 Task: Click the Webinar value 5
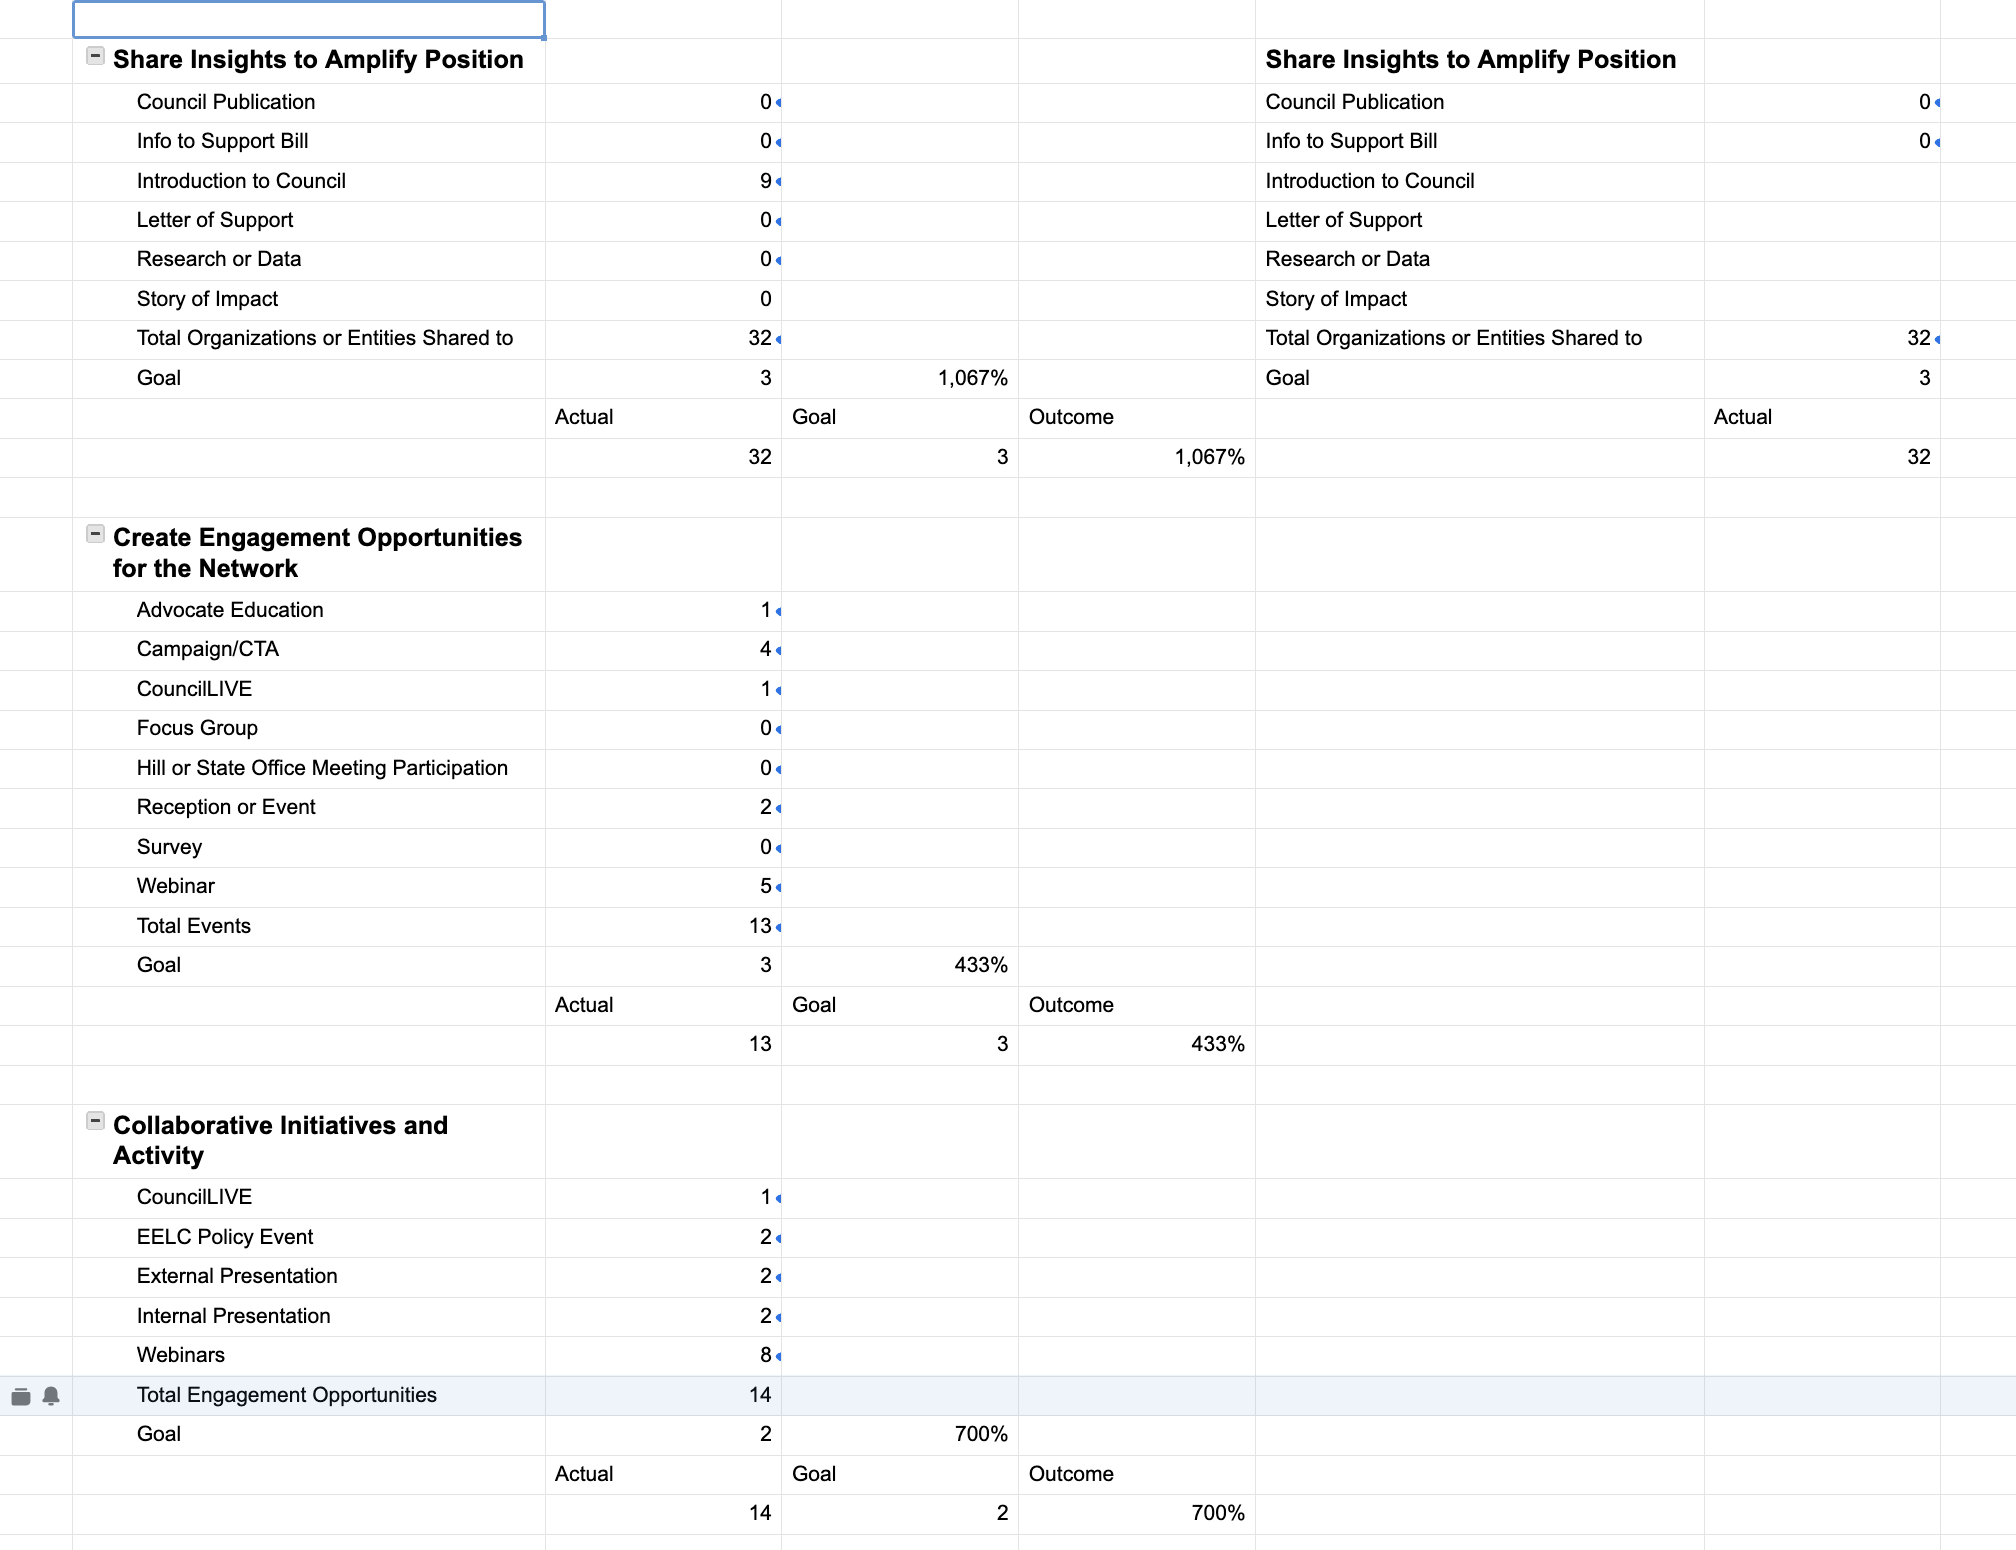[765, 886]
